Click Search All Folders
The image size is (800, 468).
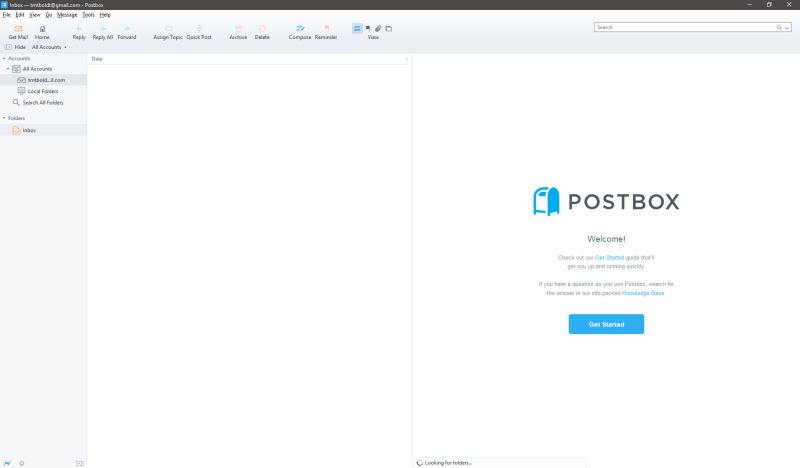tap(43, 103)
